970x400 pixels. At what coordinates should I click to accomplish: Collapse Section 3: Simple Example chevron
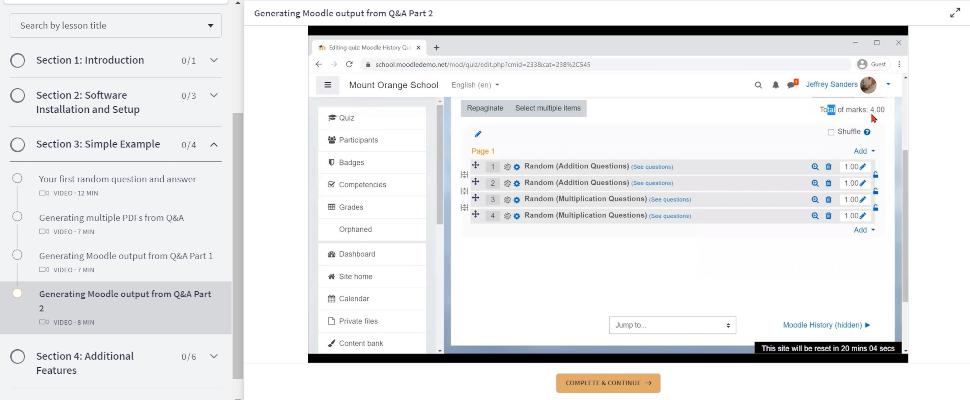(x=214, y=144)
